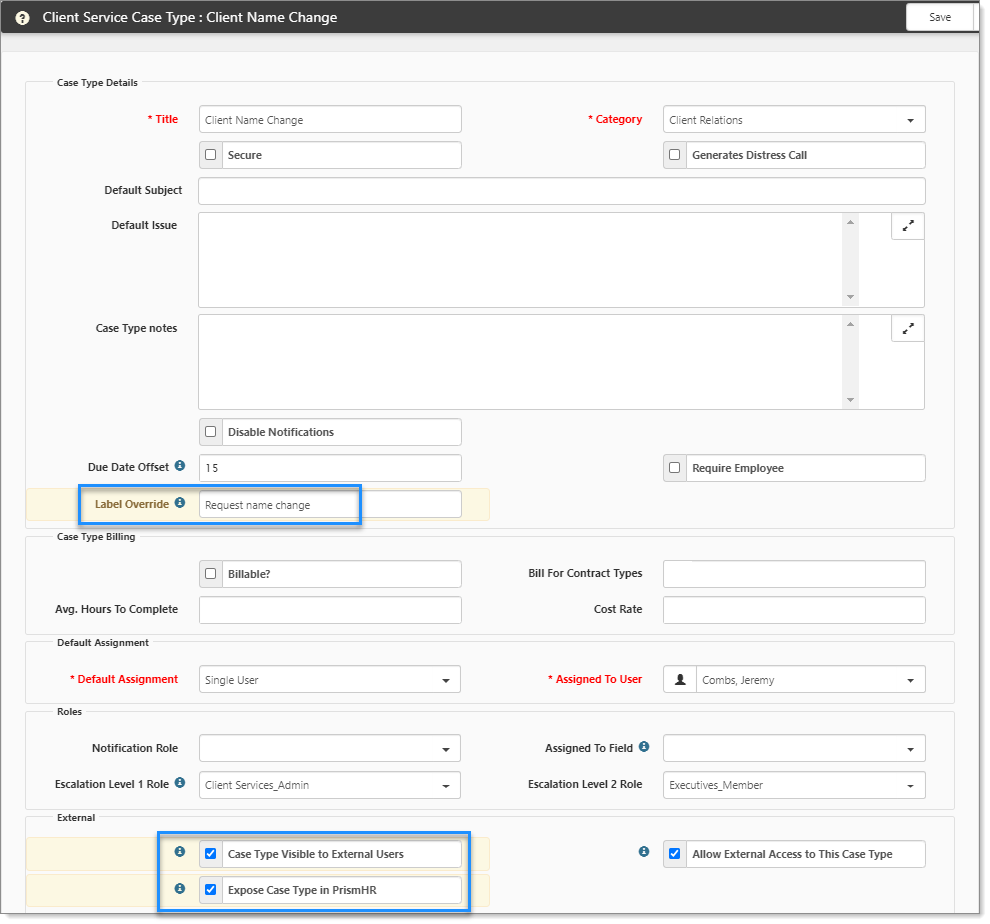The width and height of the screenshot is (990, 924).
Task: Open the Assigned To User dropdown
Action: click(811, 680)
